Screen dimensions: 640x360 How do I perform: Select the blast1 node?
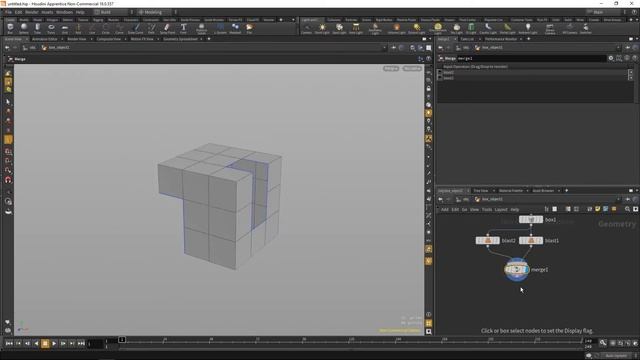[531, 240]
